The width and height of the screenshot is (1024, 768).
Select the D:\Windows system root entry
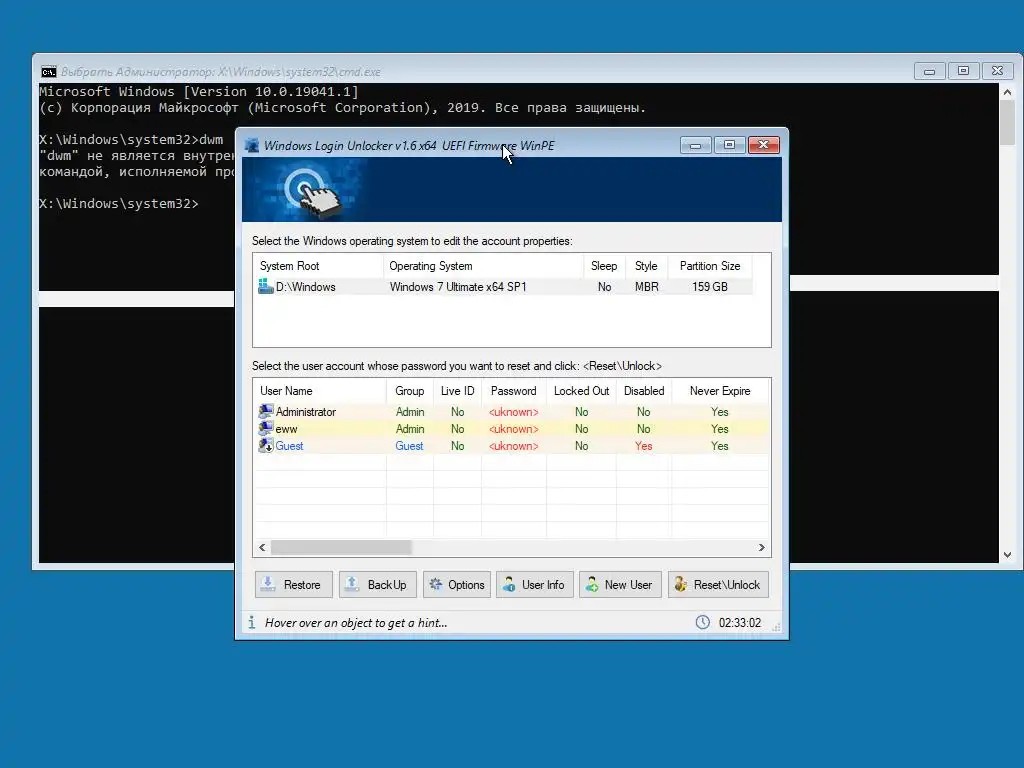click(306, 287)
